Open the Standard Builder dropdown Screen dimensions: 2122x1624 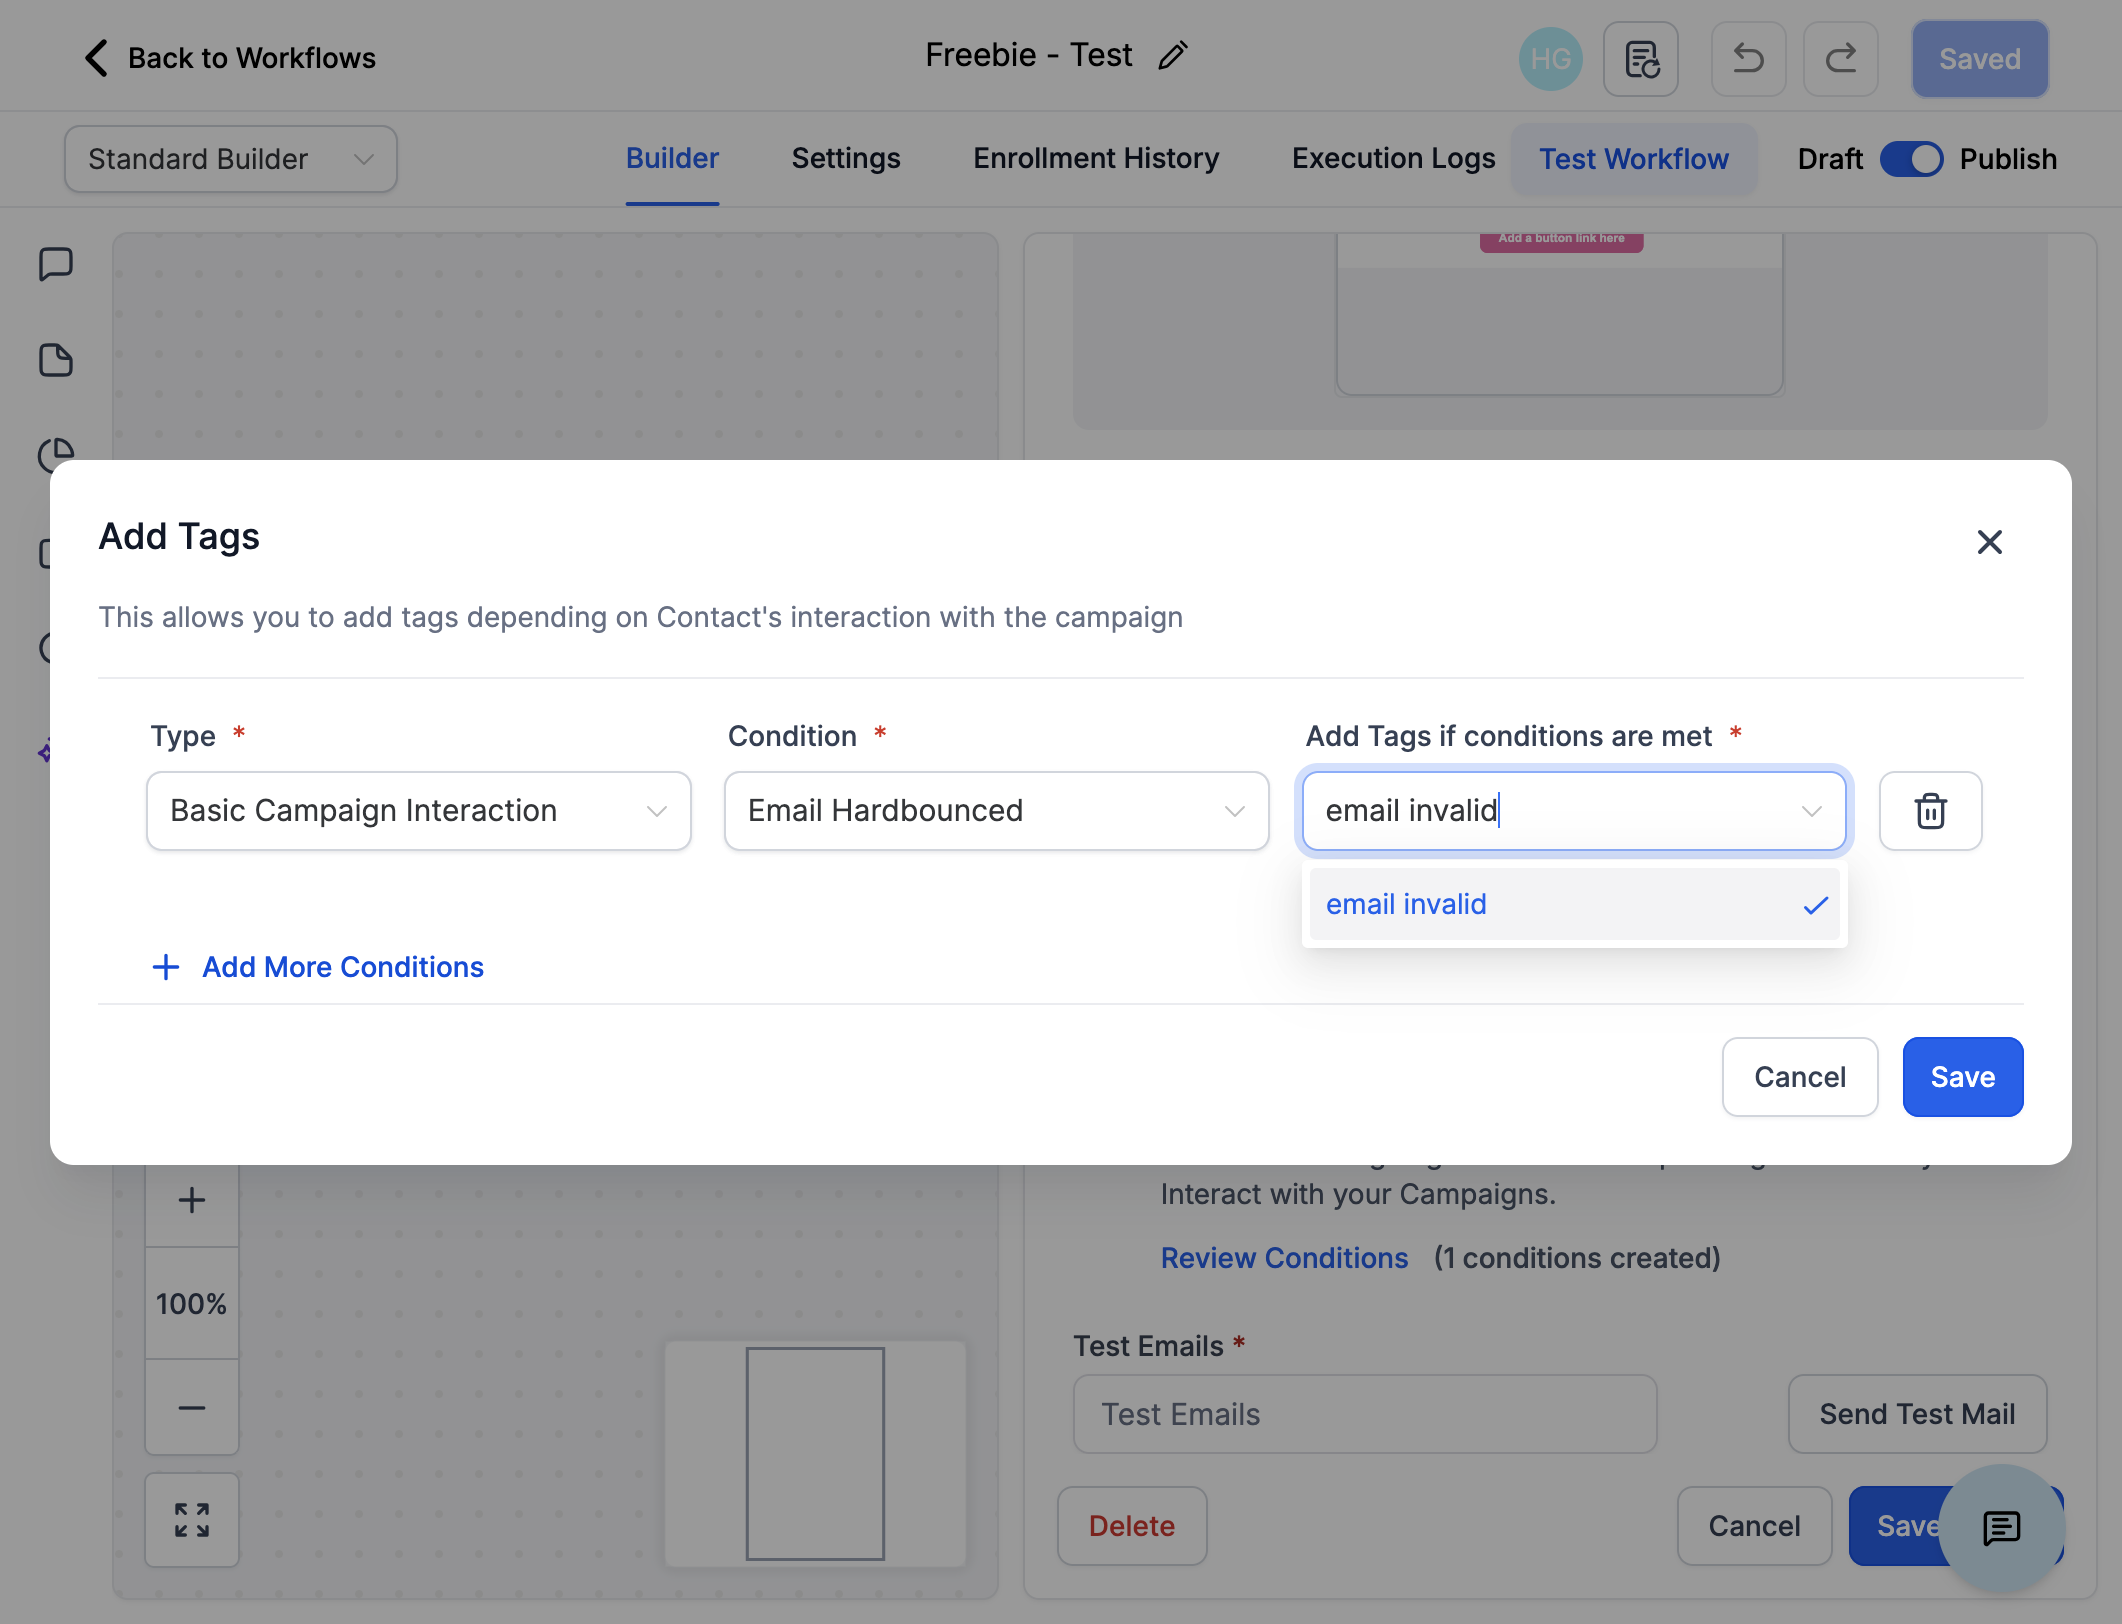click(x=231, y=159)
